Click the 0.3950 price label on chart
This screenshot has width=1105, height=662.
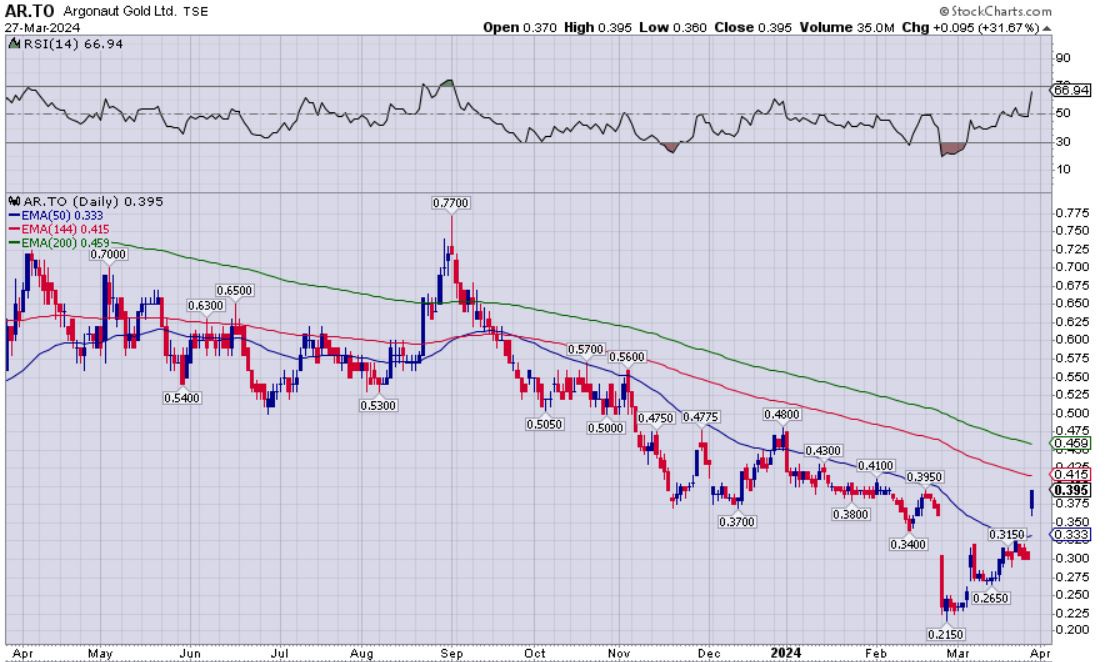tap(925, 477)
